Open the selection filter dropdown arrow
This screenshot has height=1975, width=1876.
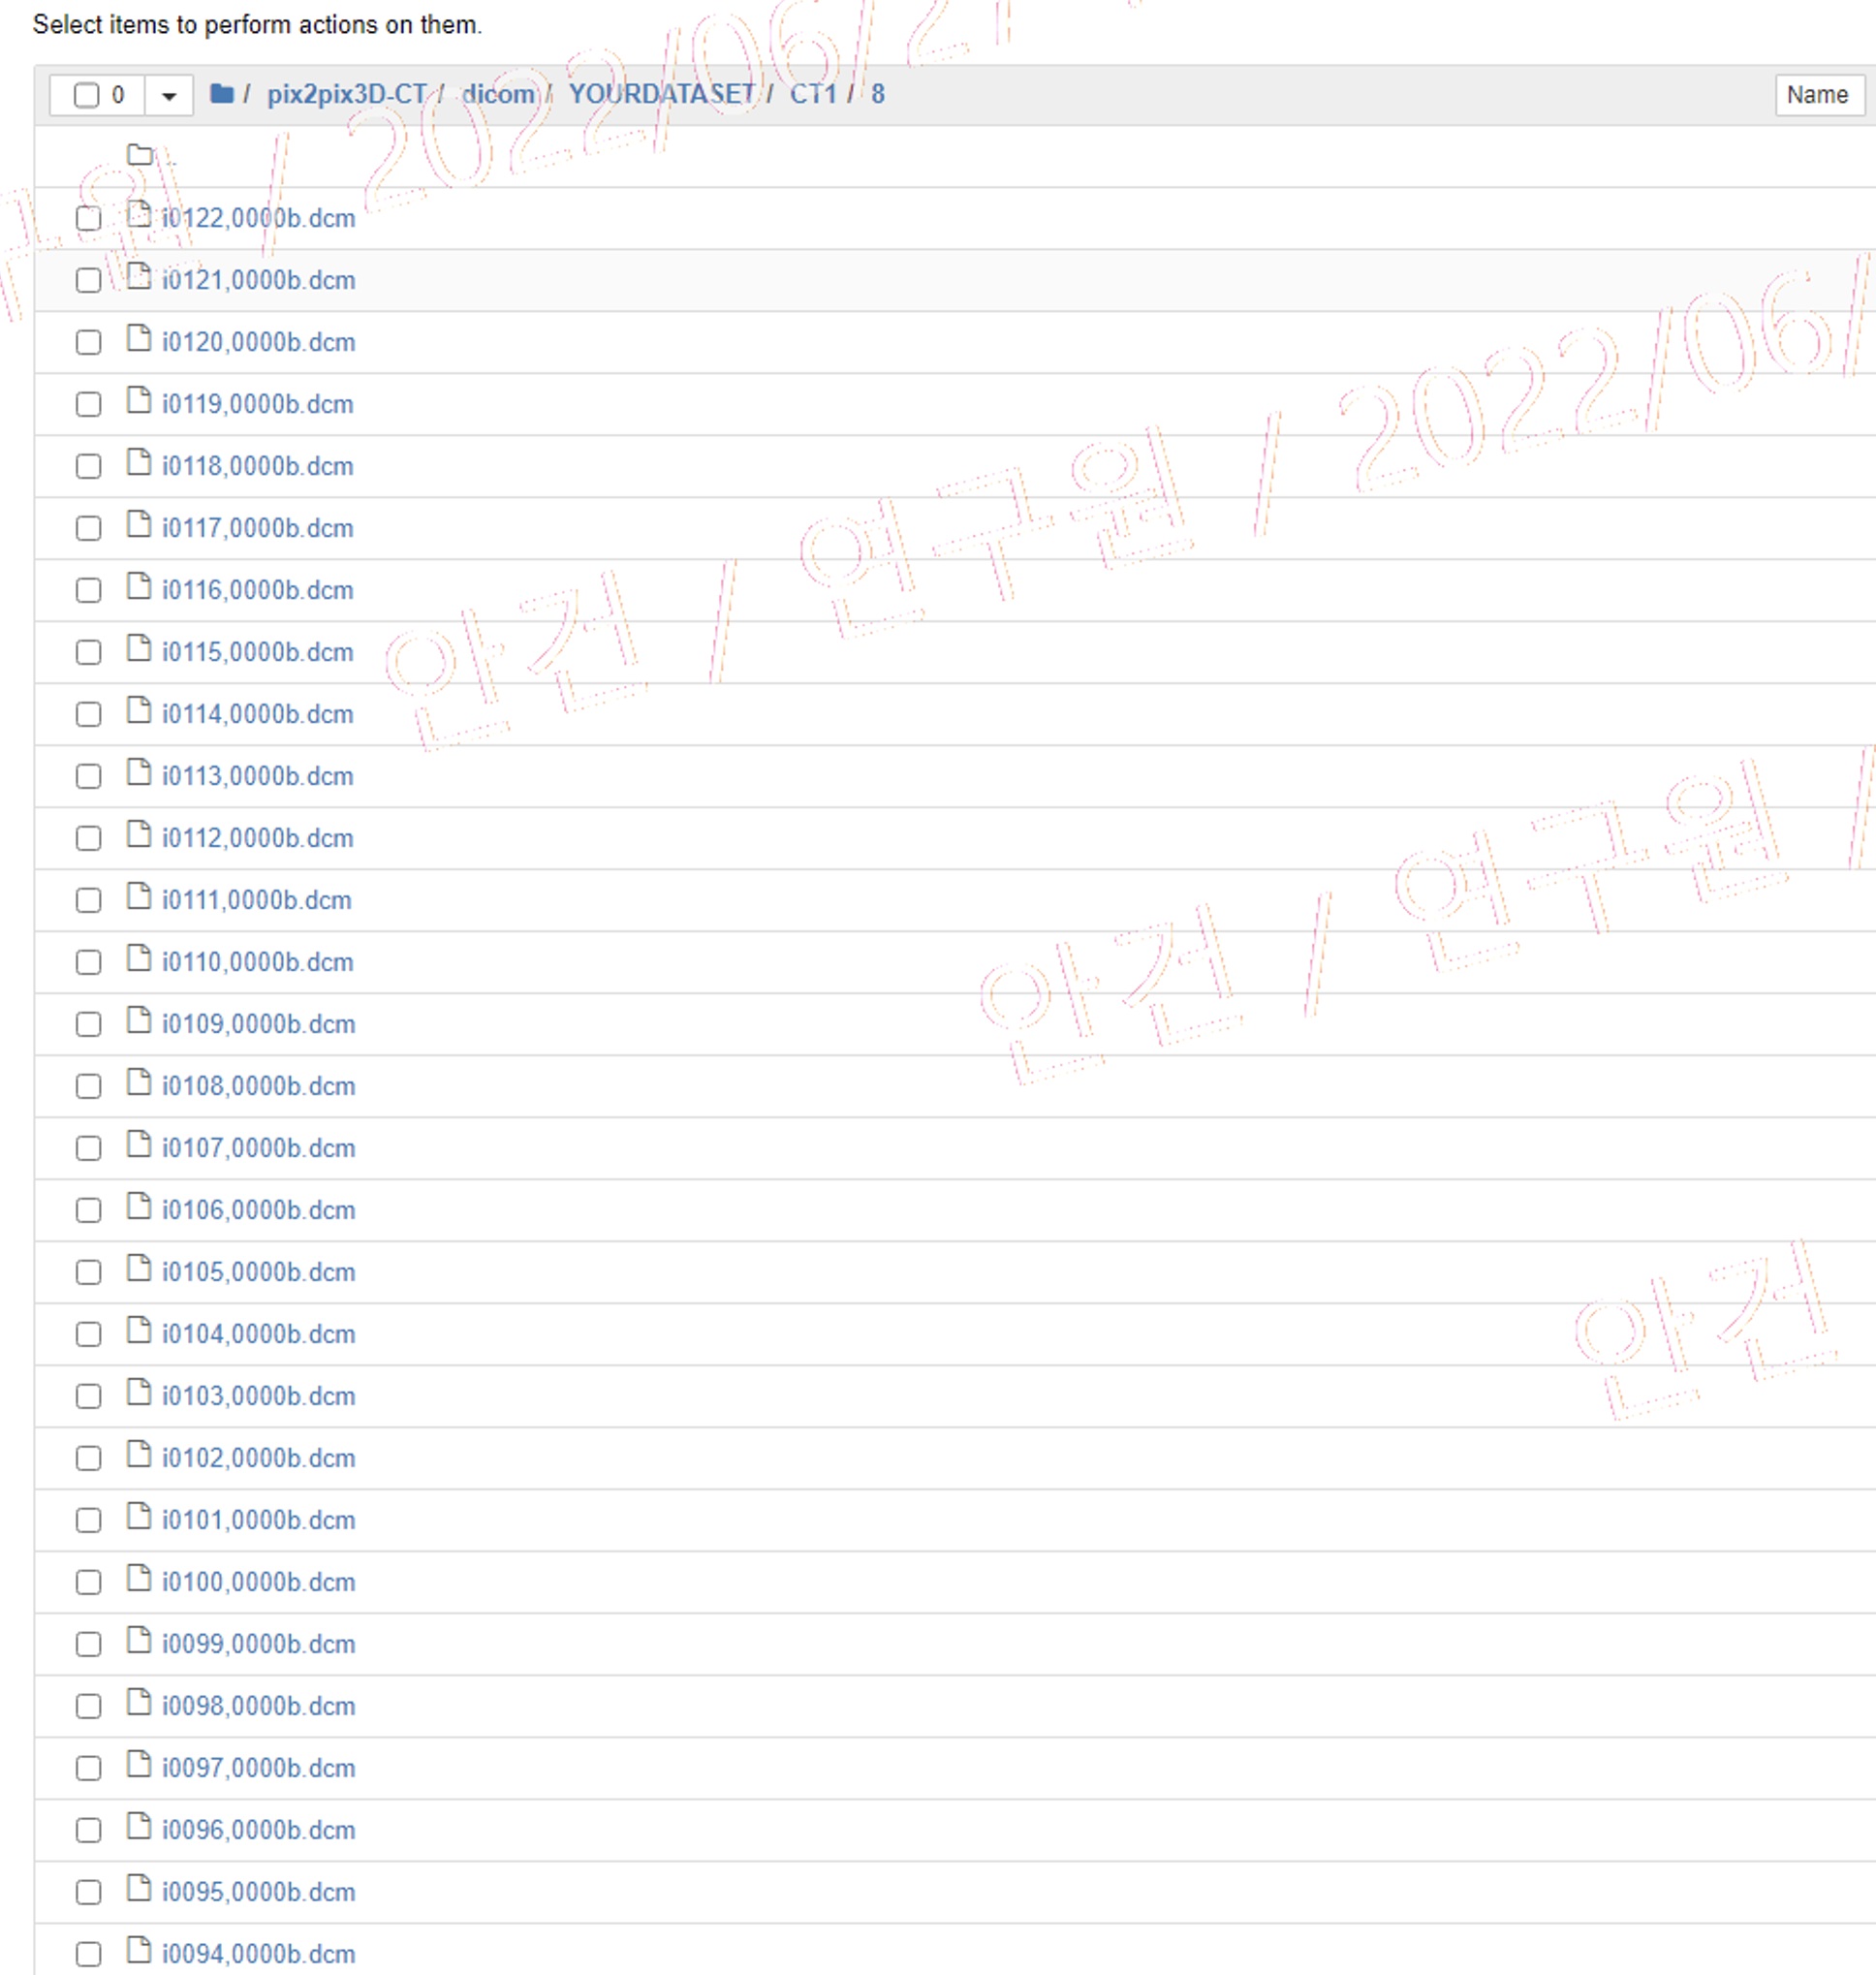point(168,95)
